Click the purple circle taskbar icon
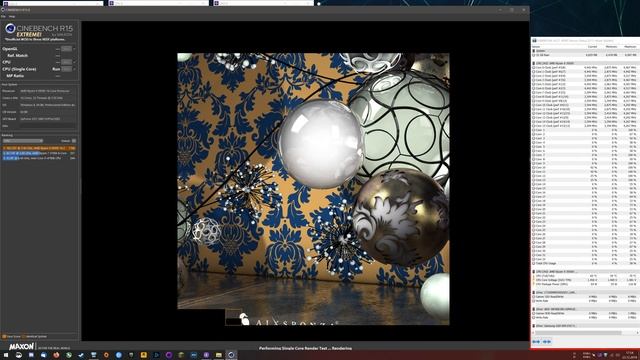This screenshot has height=360, width=640. (x=169, y=355)
